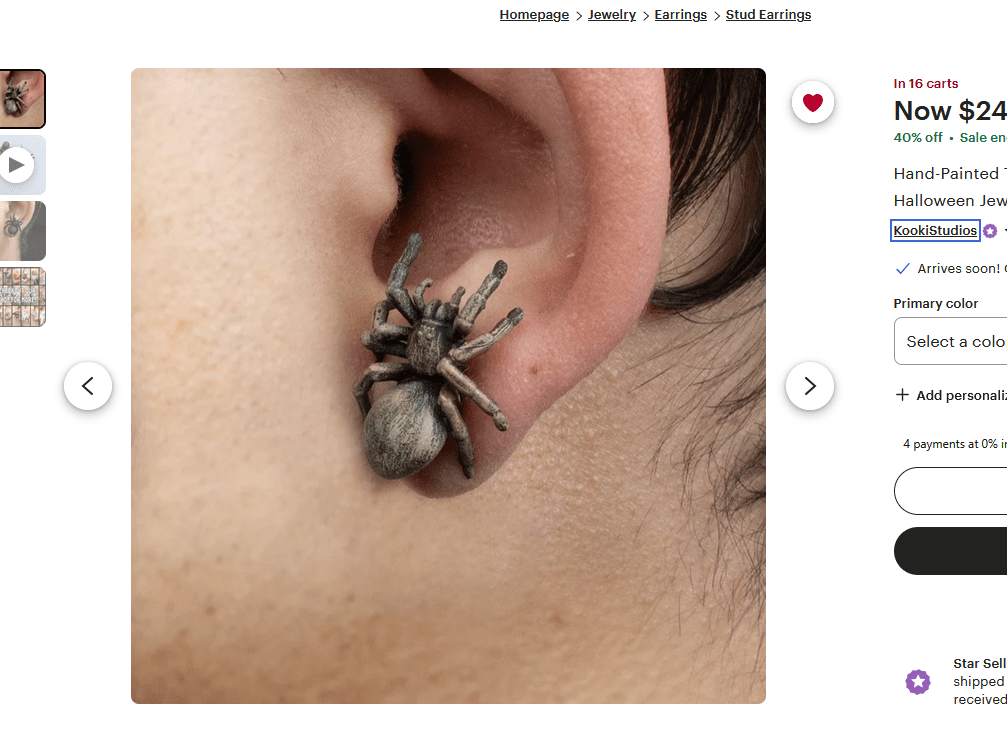
Task: Click the main spider earring photo
Action: (448, 386)
